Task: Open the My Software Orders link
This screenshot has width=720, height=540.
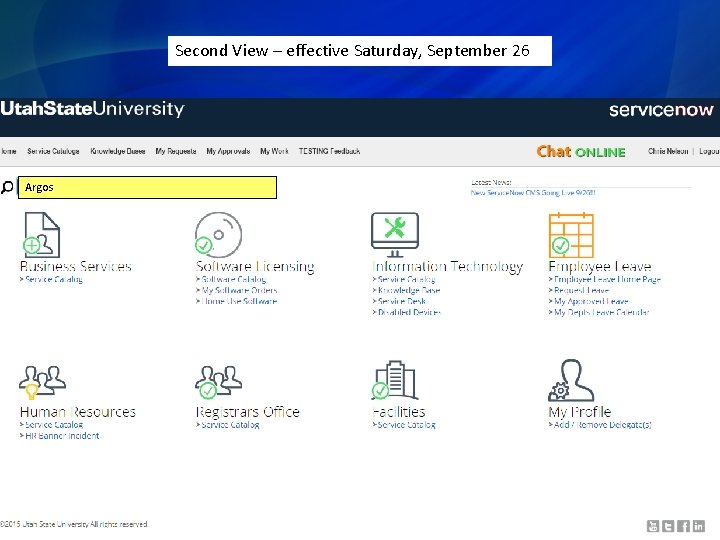Action: coord(239,290)
